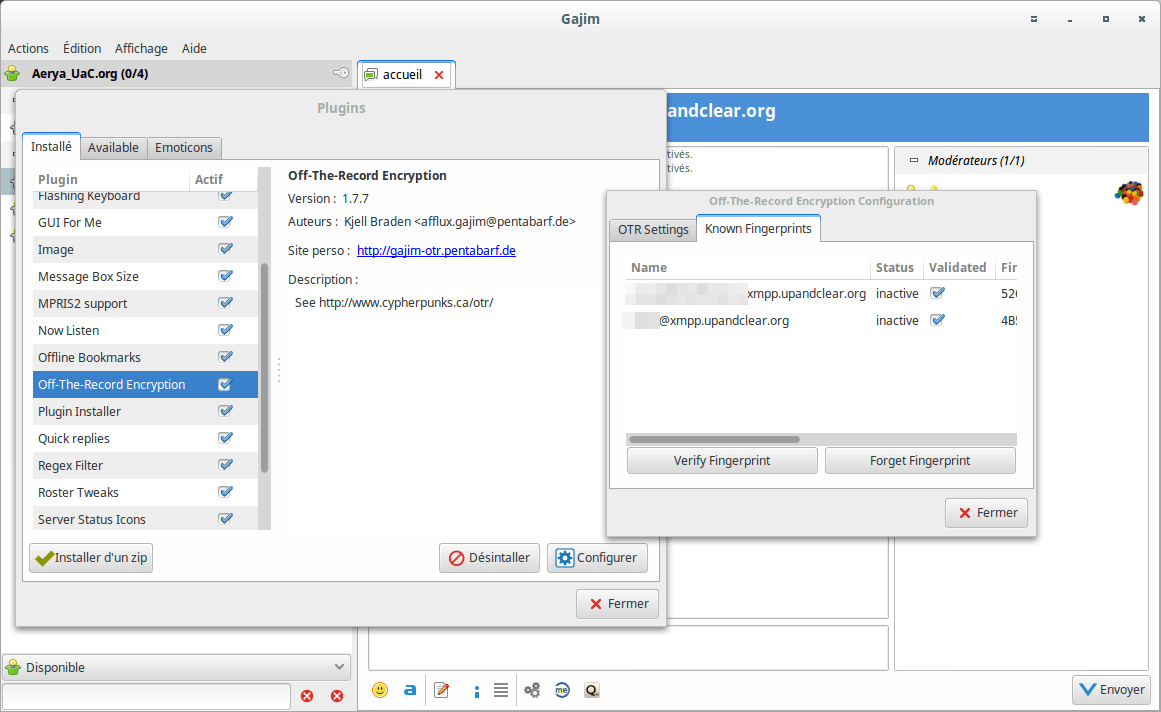Uncheck the Regex Filter plugin checkbox
Screen dimensions: 1161x712
click(226, 465)
